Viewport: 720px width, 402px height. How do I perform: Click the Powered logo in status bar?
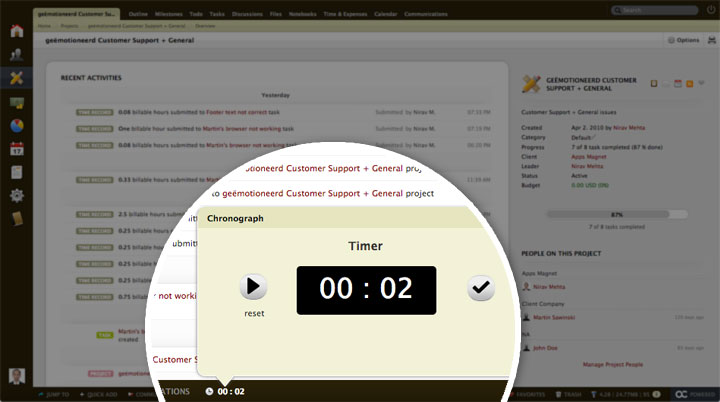click(695, 394)
